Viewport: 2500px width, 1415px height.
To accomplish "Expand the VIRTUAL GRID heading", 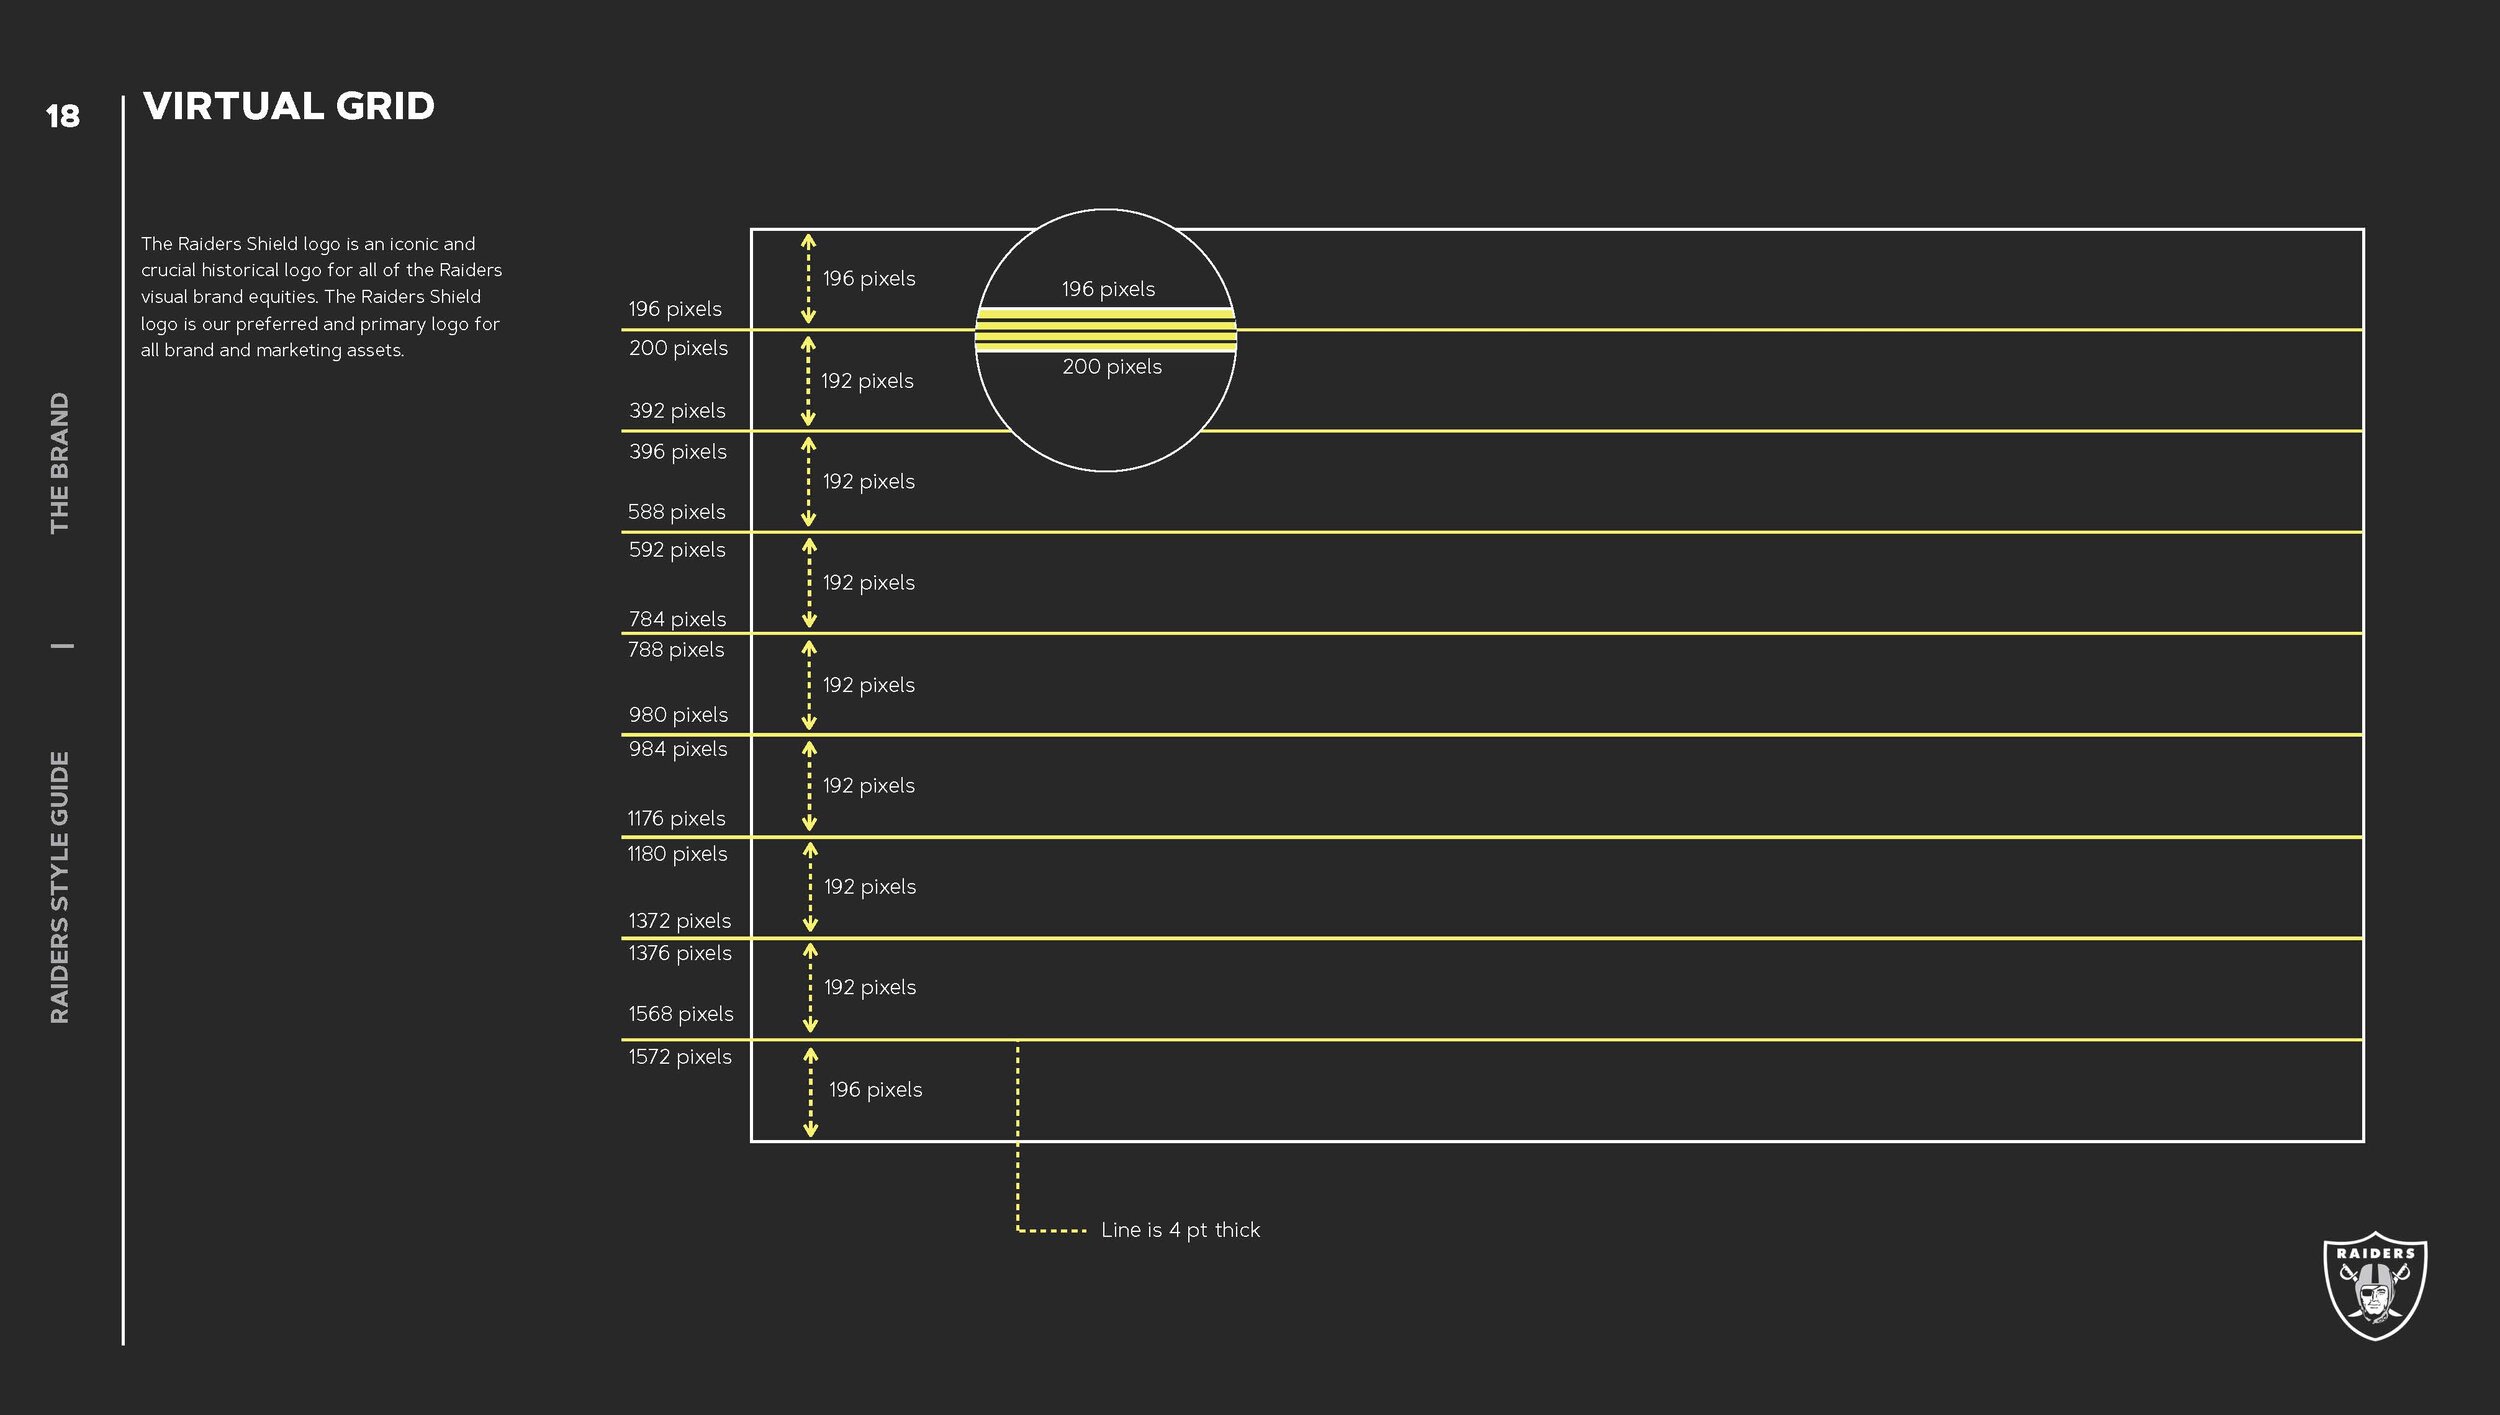I will click(288, 106).
